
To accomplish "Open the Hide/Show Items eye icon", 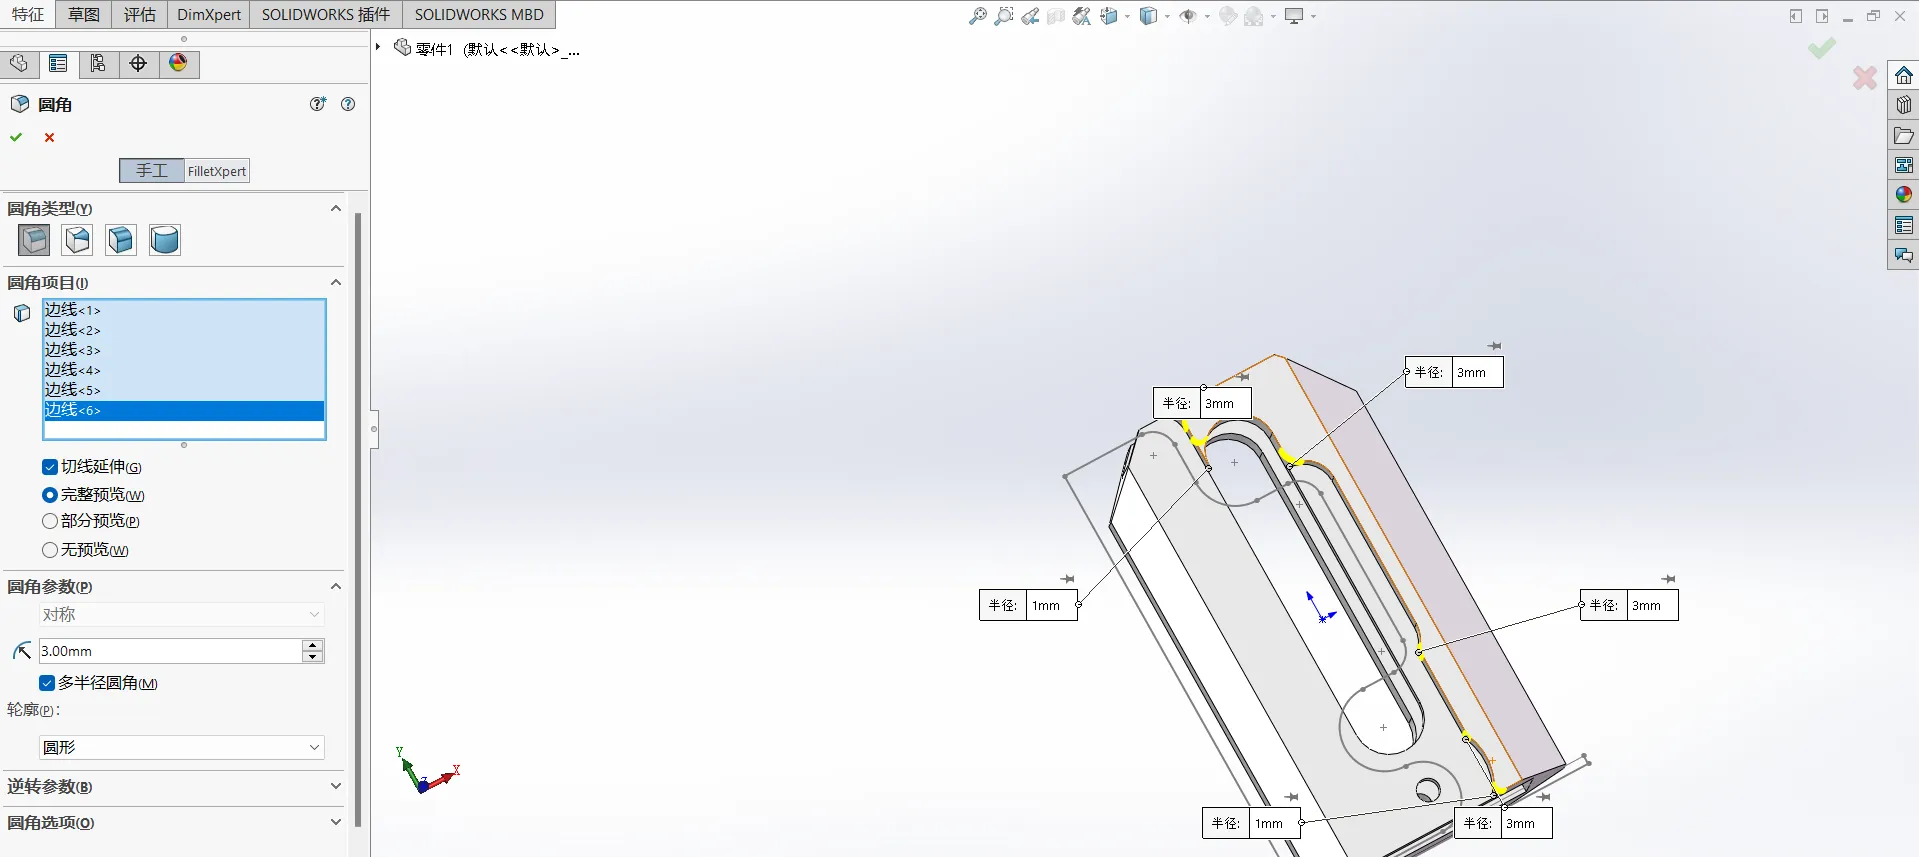I will (1188, 16).
